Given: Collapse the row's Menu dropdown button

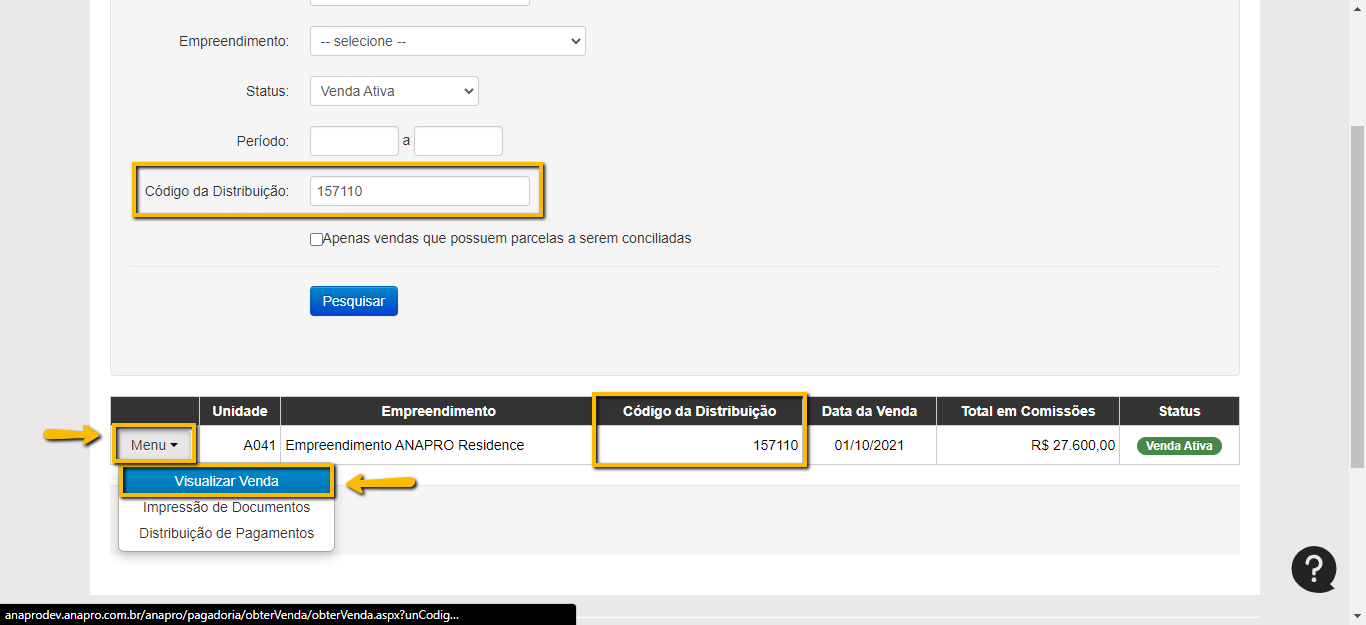Looking at the screenshot, I should [154, 445].
